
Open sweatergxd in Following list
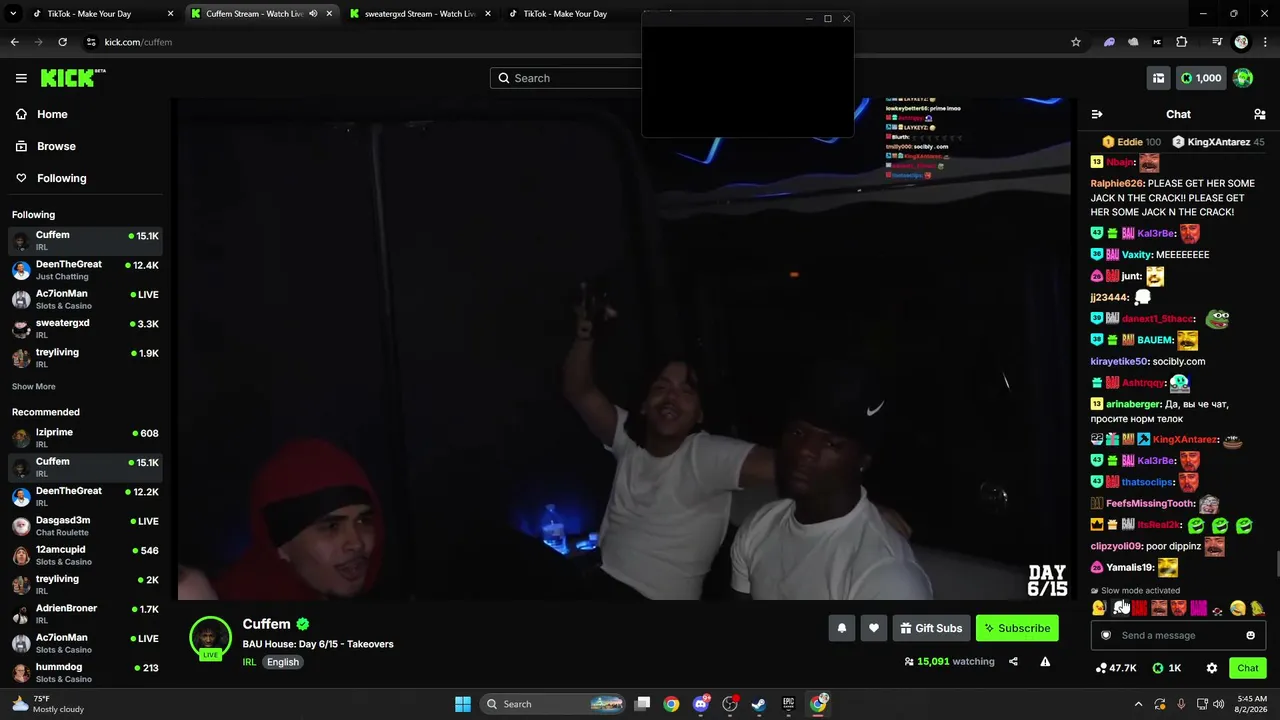pos(85,329)
